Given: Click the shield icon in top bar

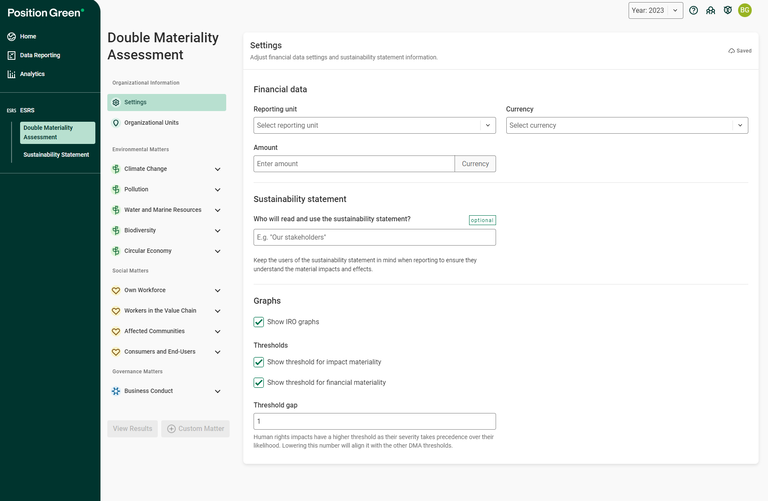Looking at the screenshot, I should coord(728,10).
